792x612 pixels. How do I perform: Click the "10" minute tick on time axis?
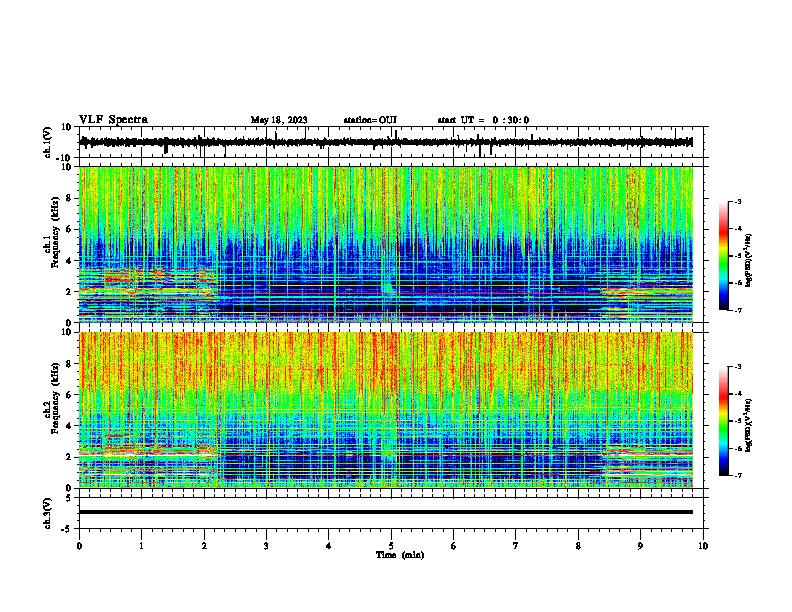click(703, 546)
